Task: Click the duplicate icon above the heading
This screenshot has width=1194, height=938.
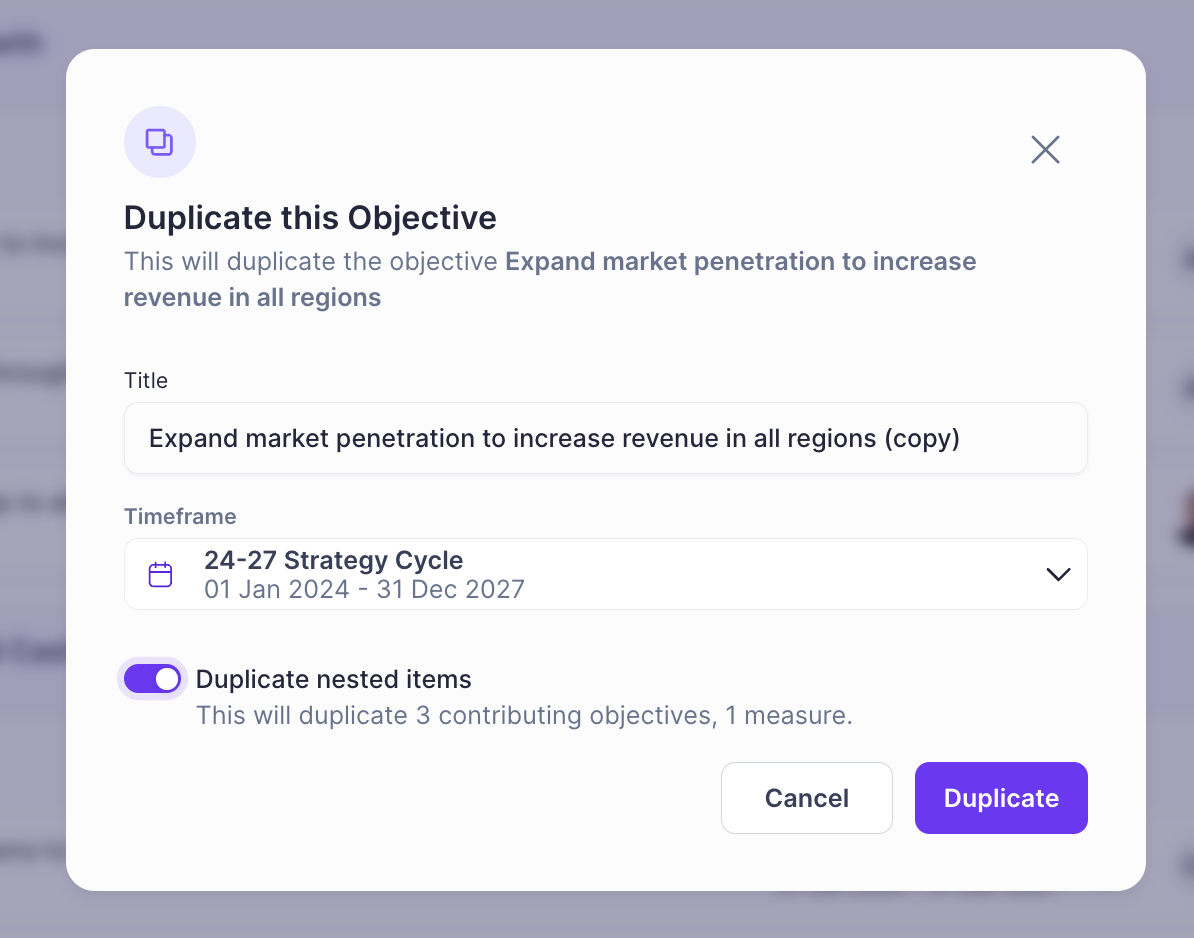Action: pyautogui.click(x=160, y=142)
